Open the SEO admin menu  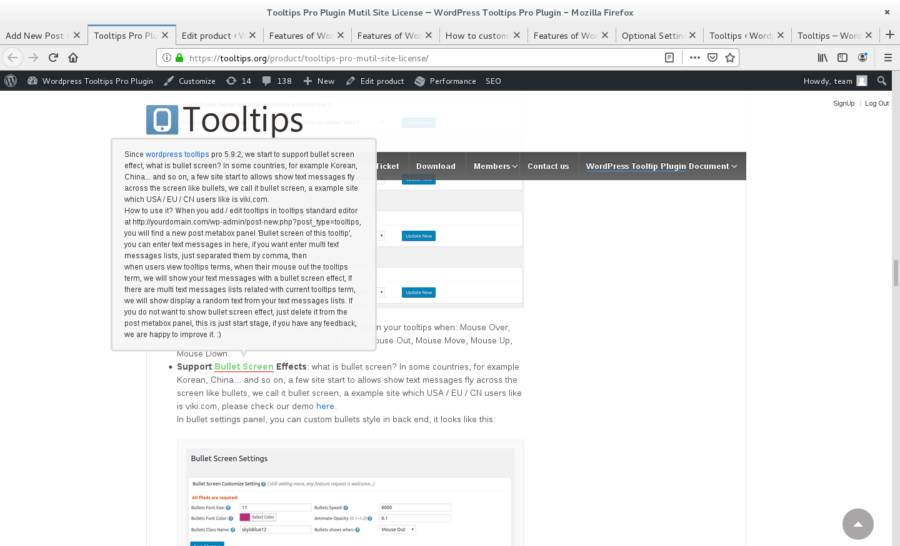pyautogui.click(x=493, y=81)
